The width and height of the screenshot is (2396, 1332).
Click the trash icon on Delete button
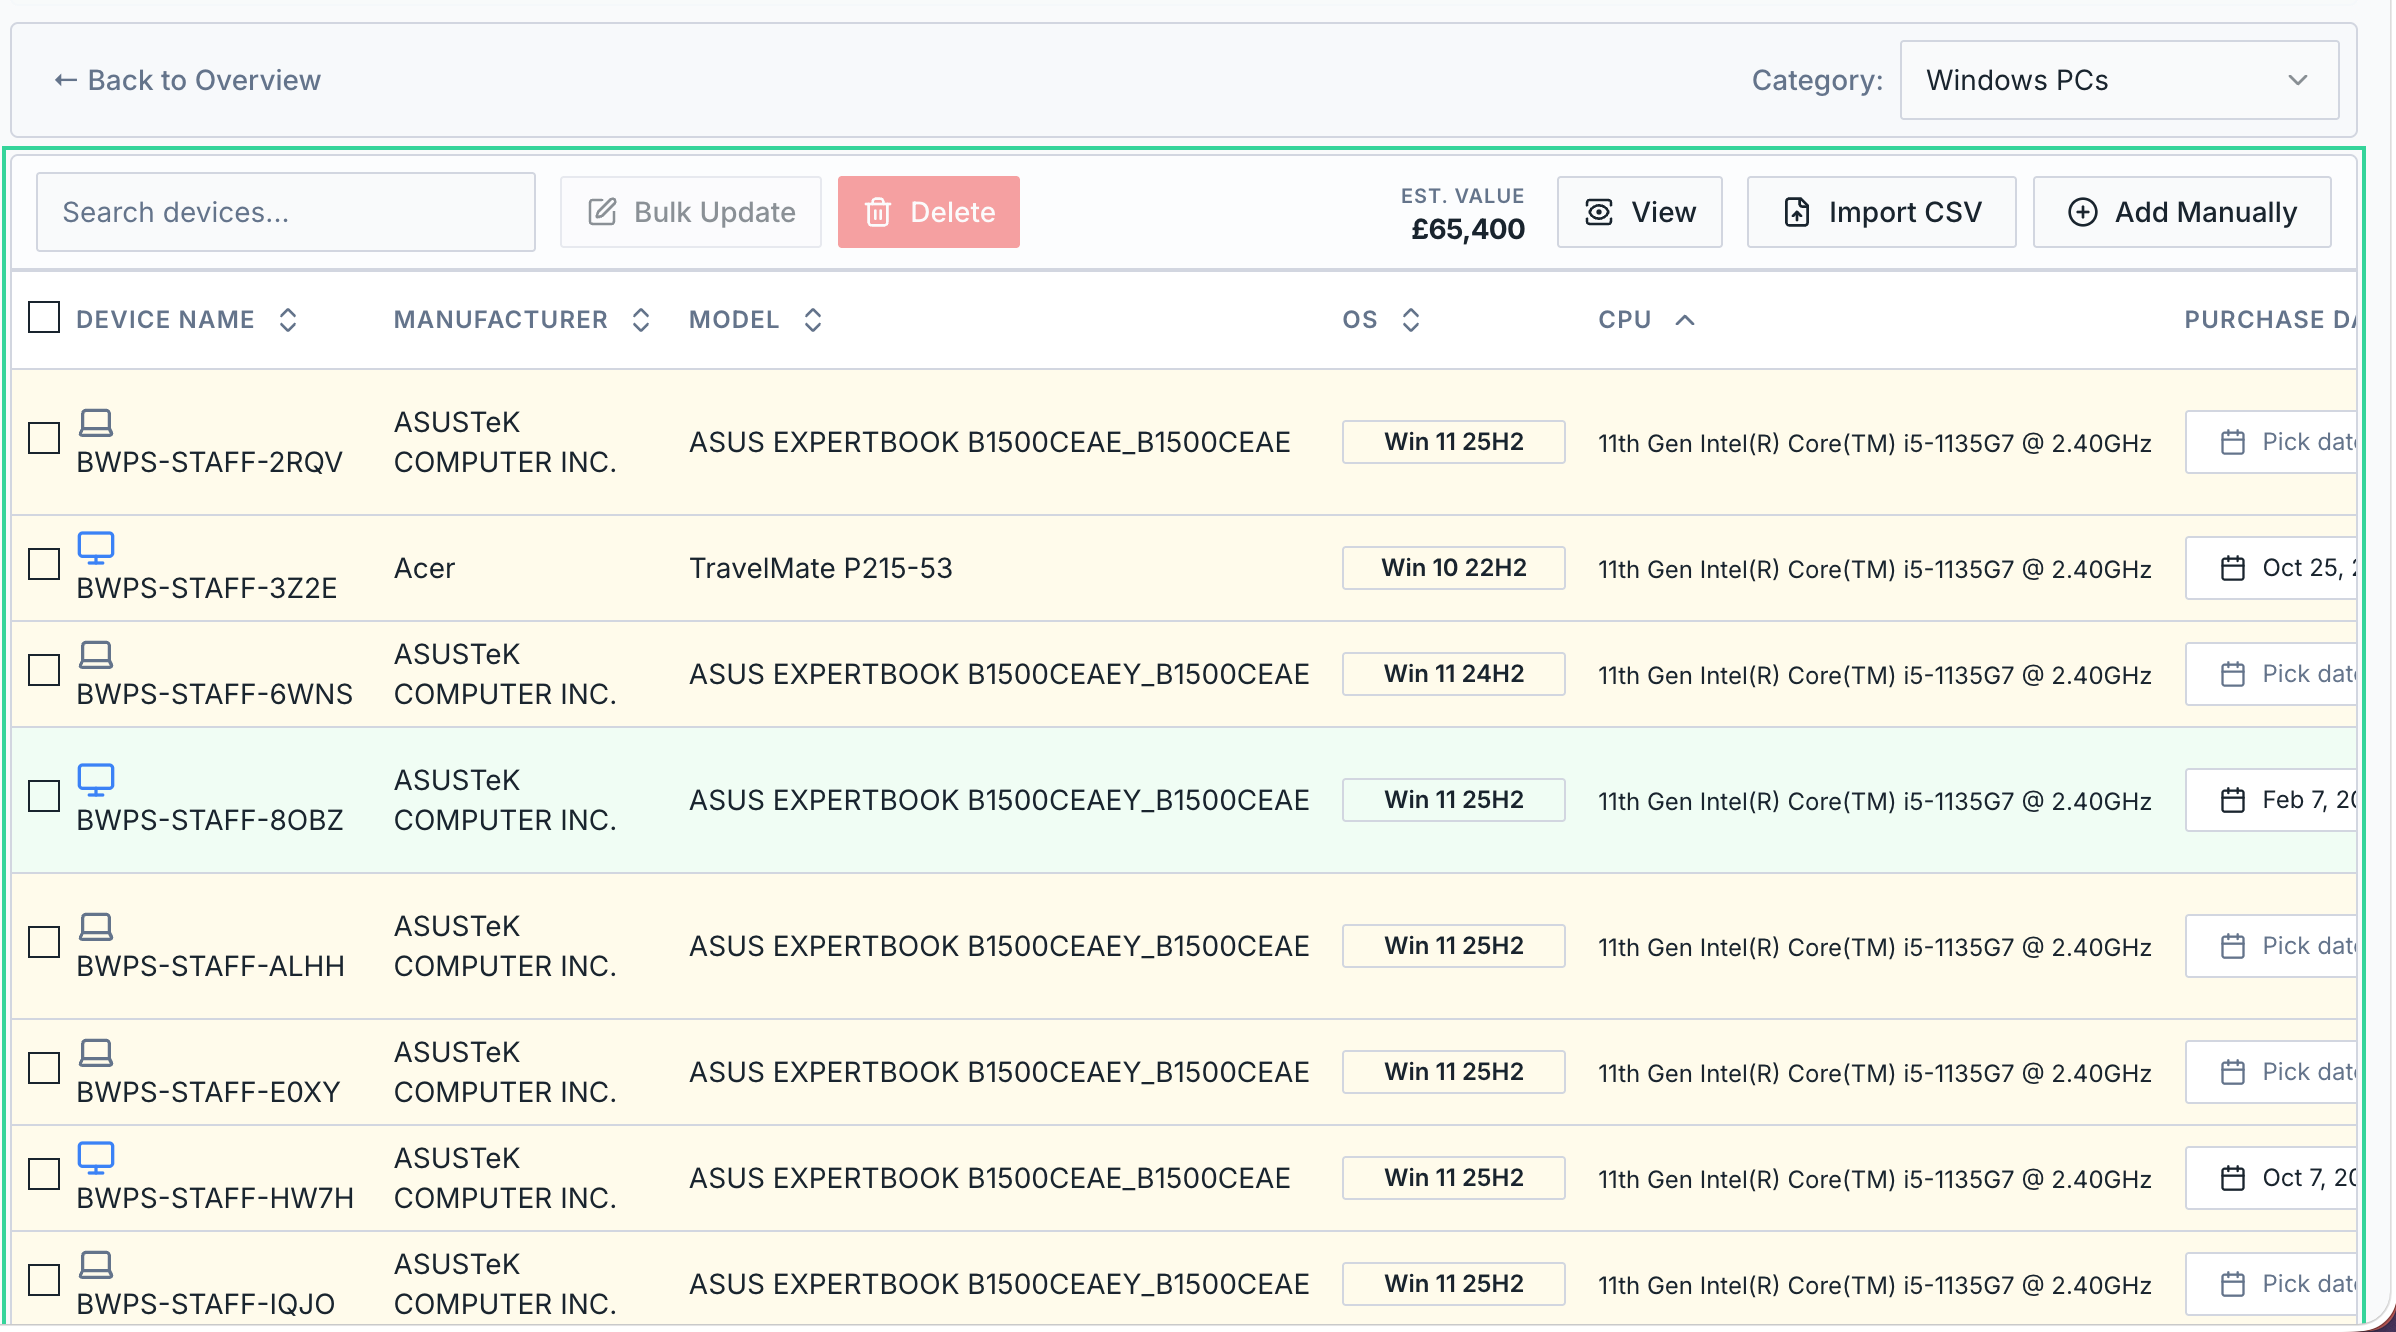click(878, 212)
